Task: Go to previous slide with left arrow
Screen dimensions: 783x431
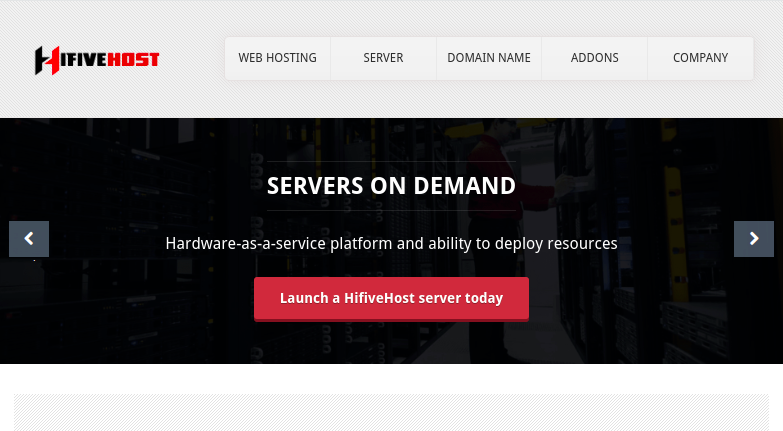Action: click(29, 239)
